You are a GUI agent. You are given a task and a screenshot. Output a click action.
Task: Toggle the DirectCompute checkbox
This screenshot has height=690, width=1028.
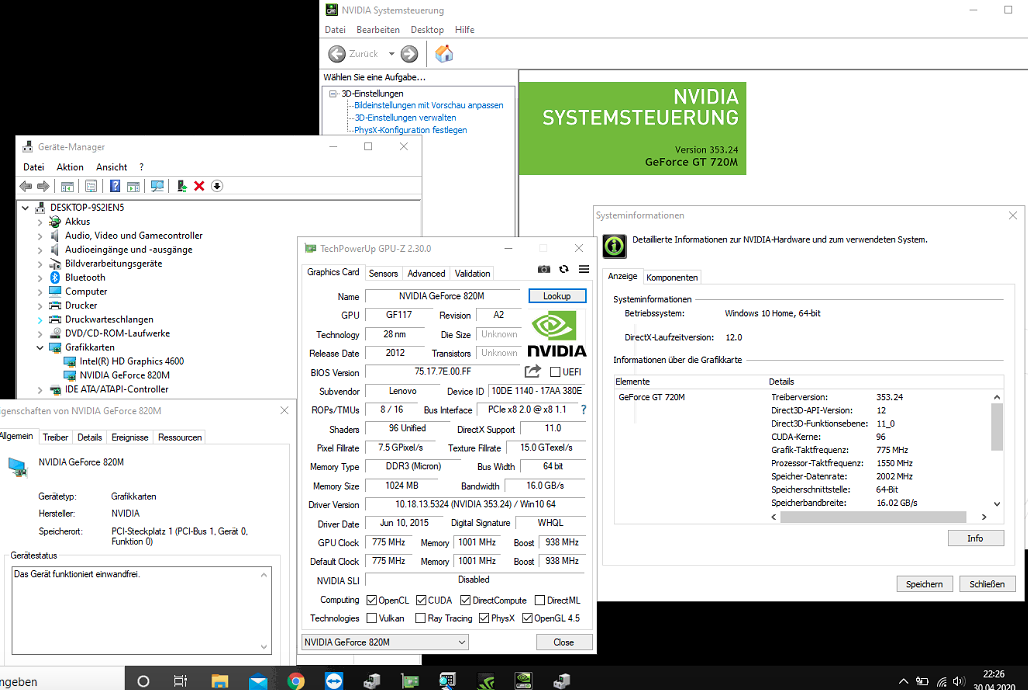pyautogui.click(x=465, y=600)
